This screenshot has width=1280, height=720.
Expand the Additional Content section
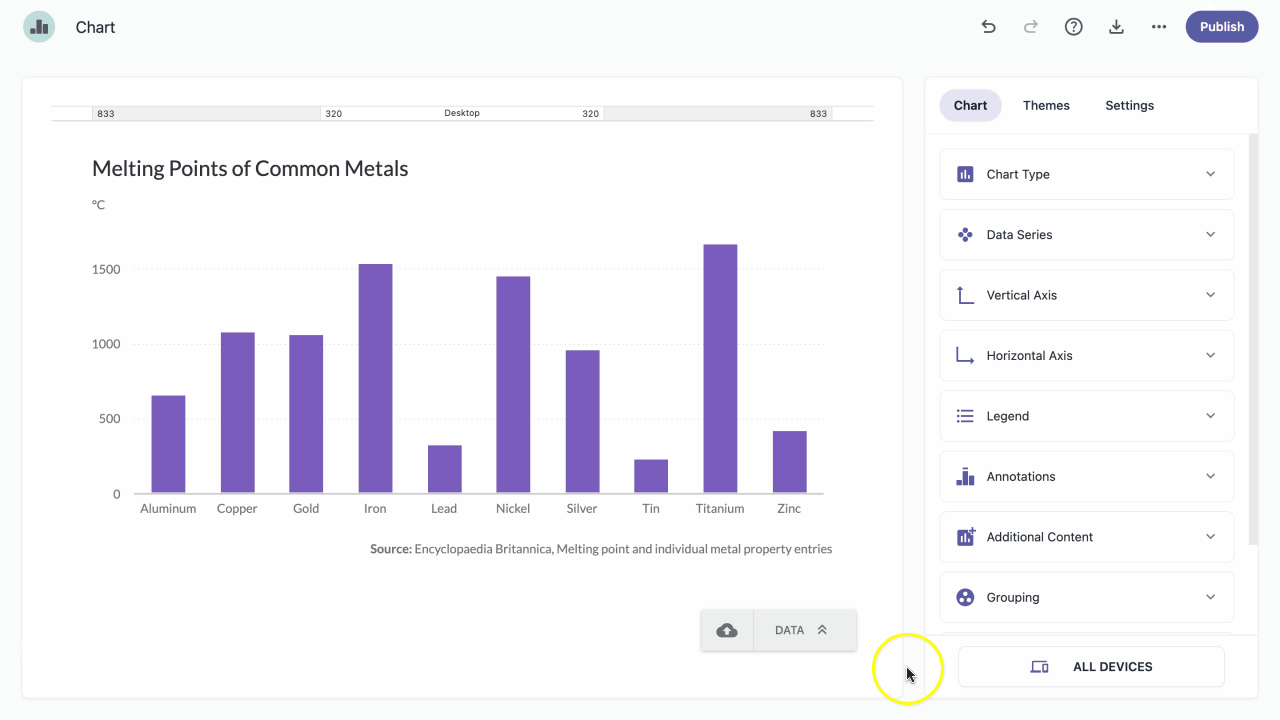[1087, 537]
